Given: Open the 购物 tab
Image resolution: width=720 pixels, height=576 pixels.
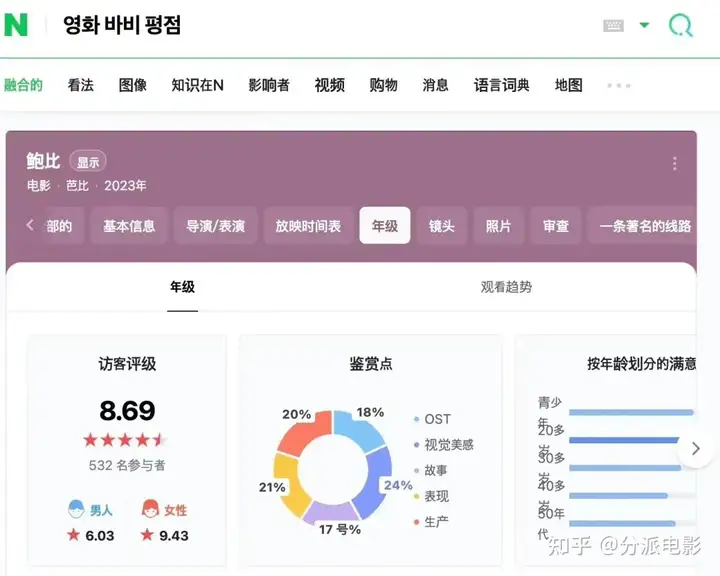Looking at the screenshot, I should click(383, 85).
